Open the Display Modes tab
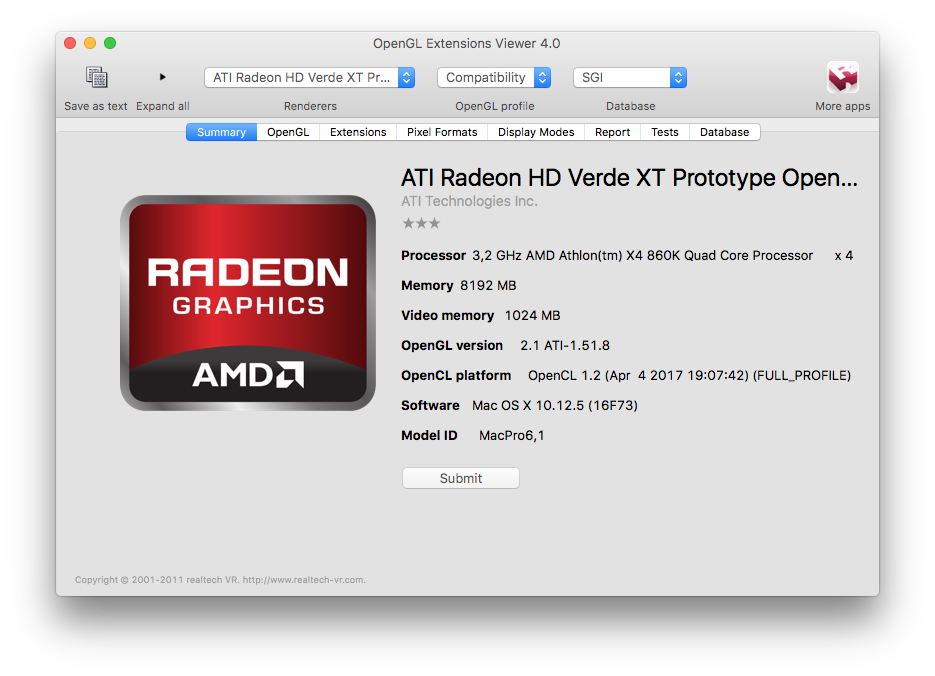Image resolution: width=935 pixels, height=676 pixels. (536, 132)
